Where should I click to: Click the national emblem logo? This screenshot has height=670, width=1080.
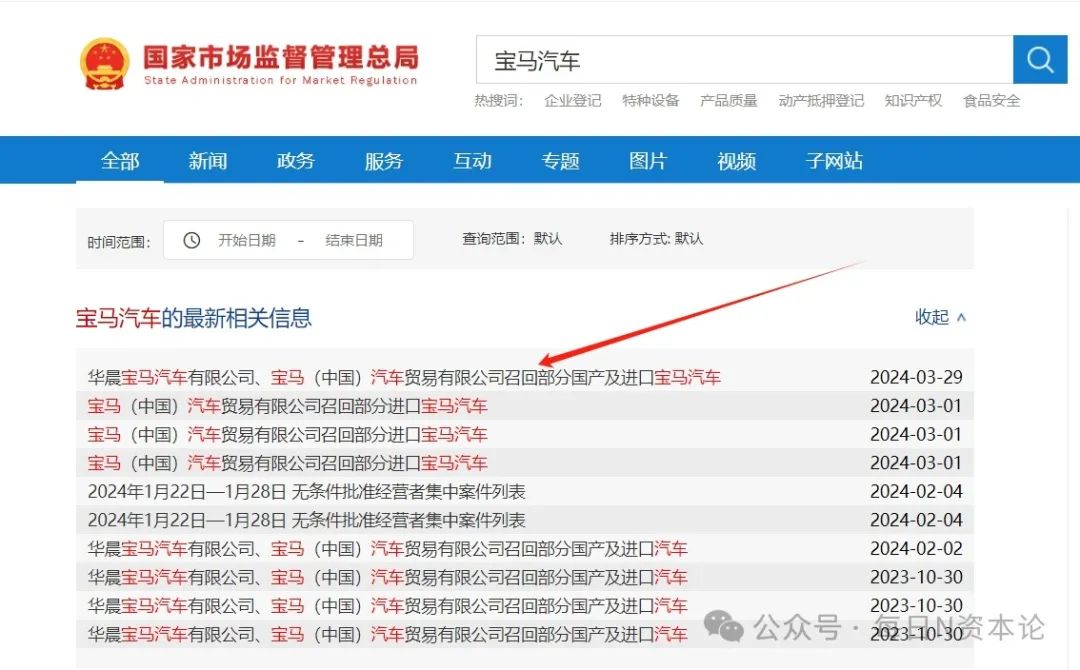(105, 63)
